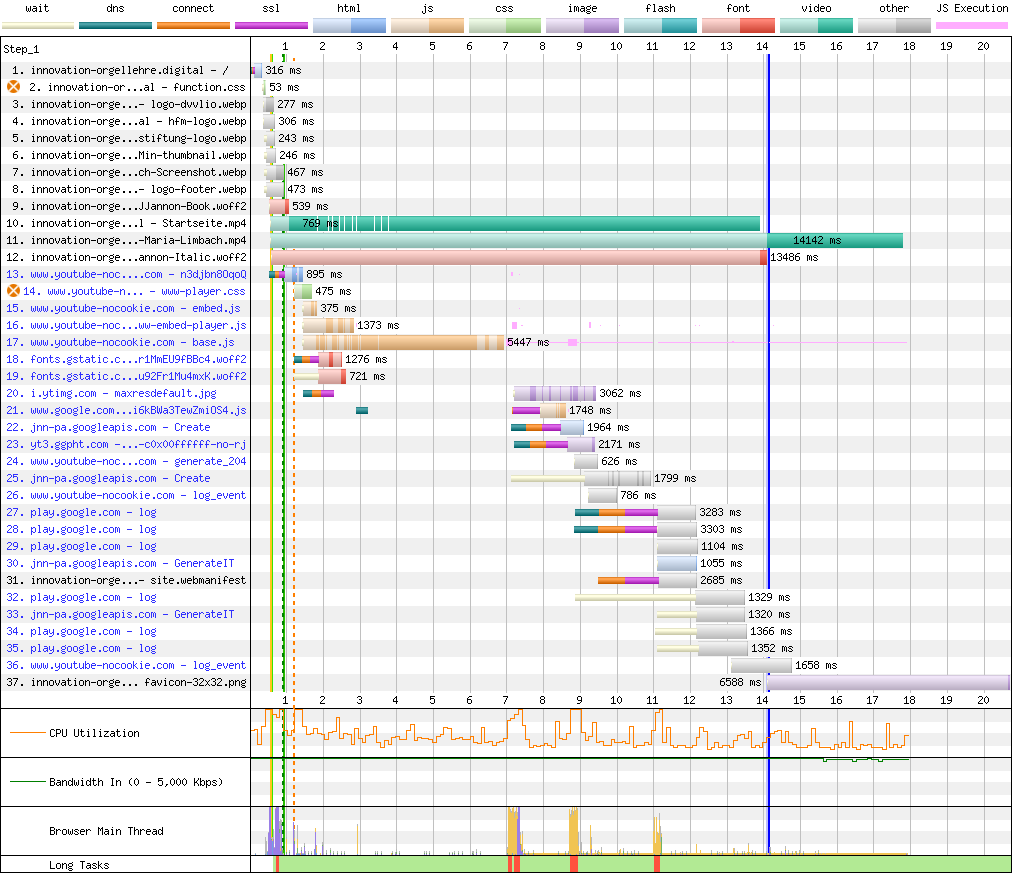This screenshot has height=873, width=1012.
Task: Select the image legend color bar
Action: [x=582, y=26]
